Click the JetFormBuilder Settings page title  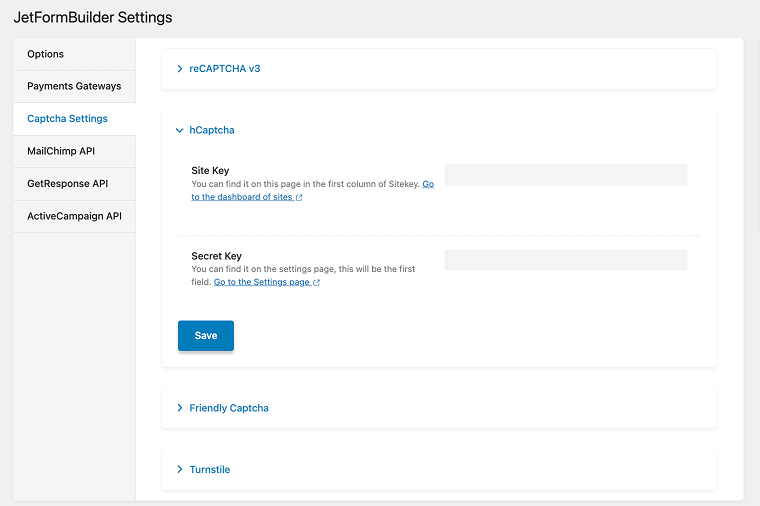93,17
